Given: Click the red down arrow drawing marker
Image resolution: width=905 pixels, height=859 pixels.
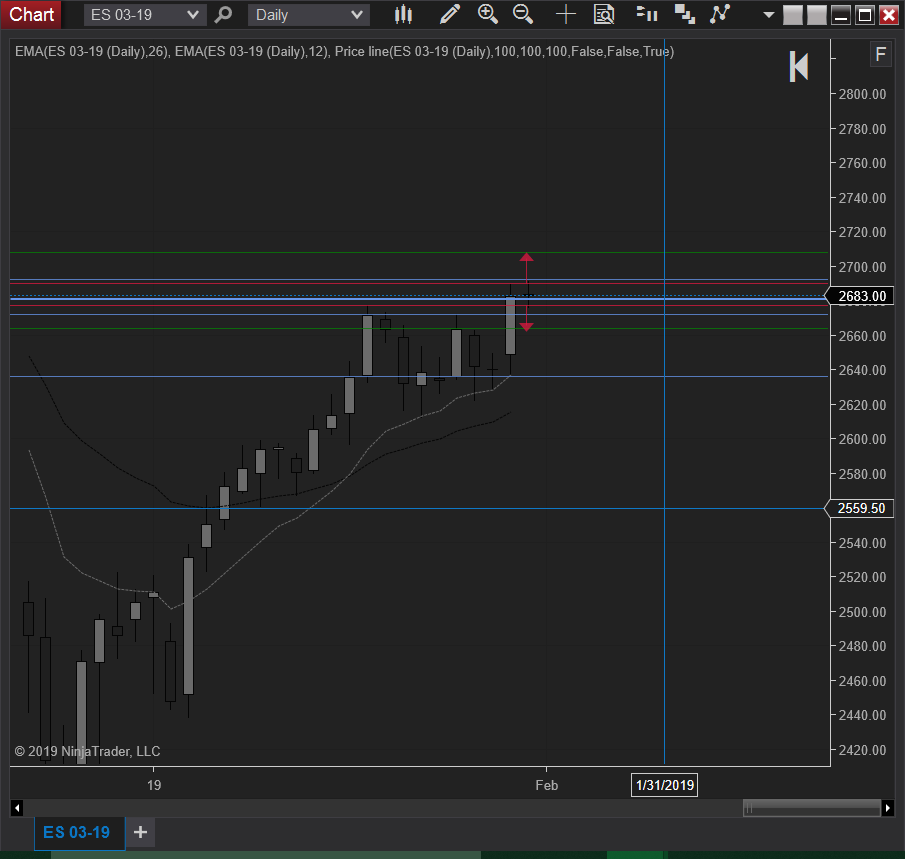Looking at the screenshot, I should coord(526,327).
